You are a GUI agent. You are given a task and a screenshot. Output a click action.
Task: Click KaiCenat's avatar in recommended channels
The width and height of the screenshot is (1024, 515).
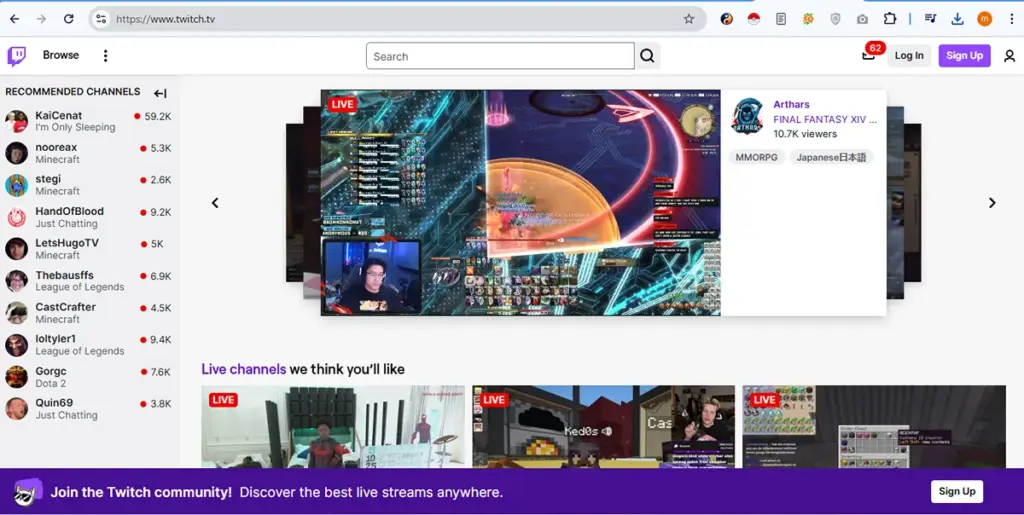(16, 121)
